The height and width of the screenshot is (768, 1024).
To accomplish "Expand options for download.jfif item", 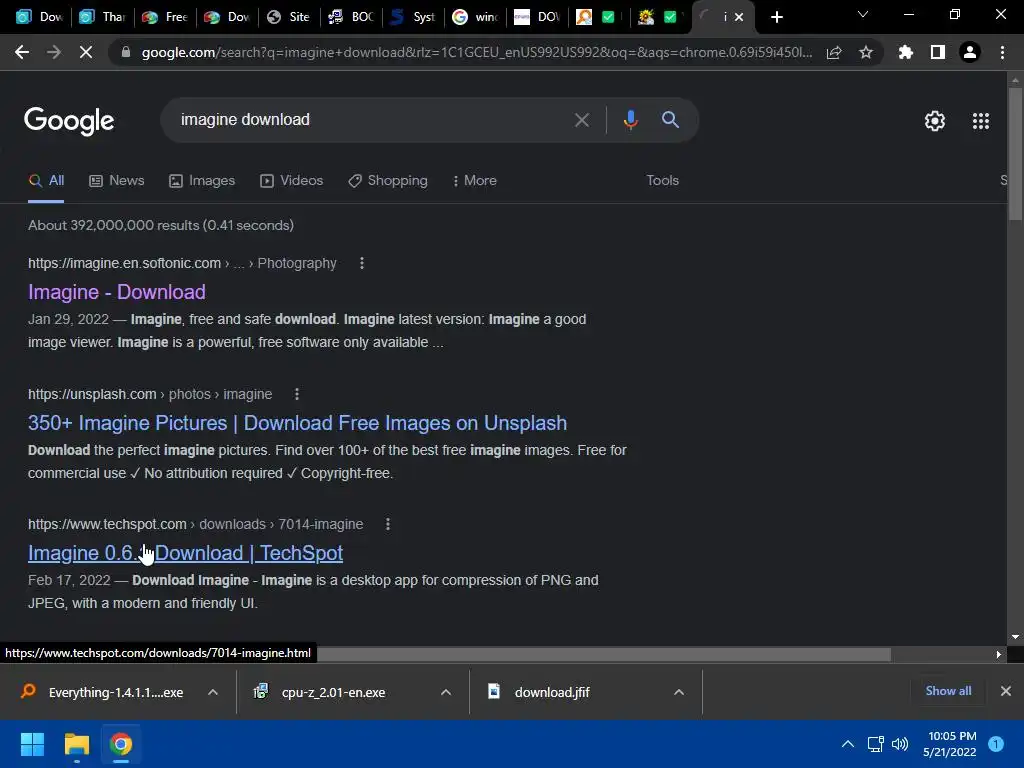I will click(x=679, y=692).
